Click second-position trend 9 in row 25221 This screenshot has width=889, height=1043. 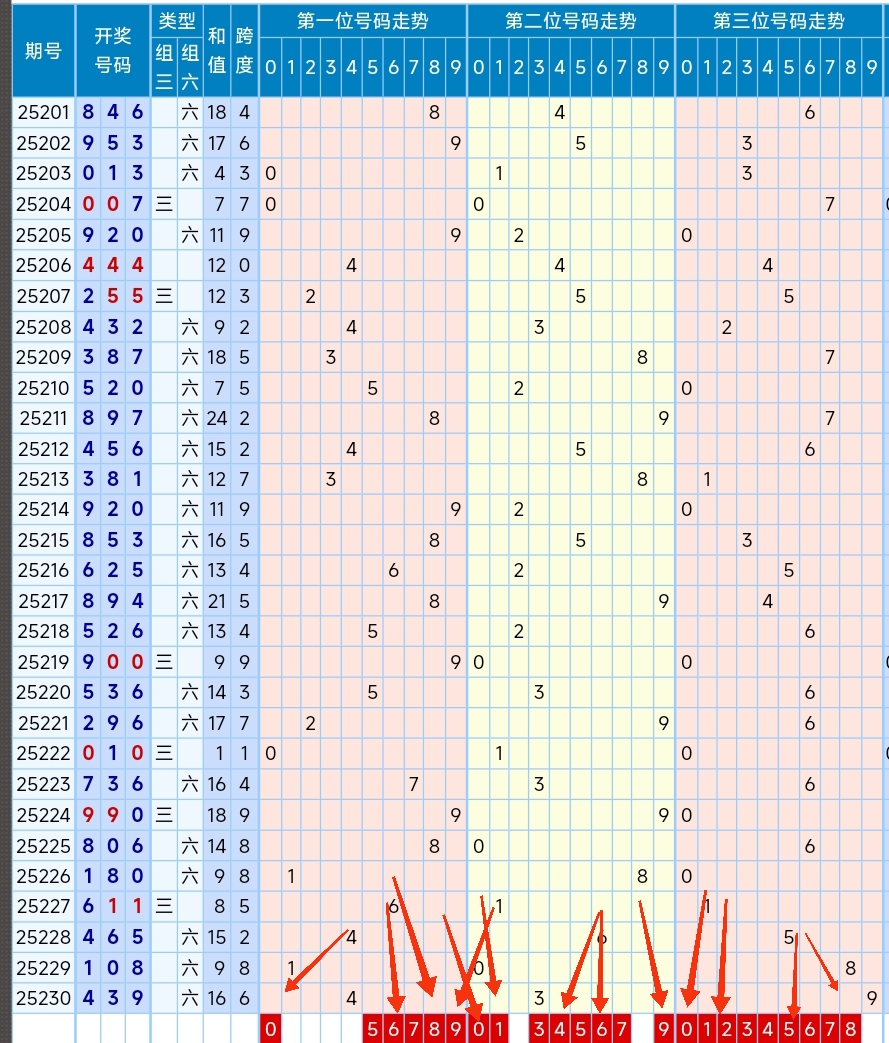point(663,723)
